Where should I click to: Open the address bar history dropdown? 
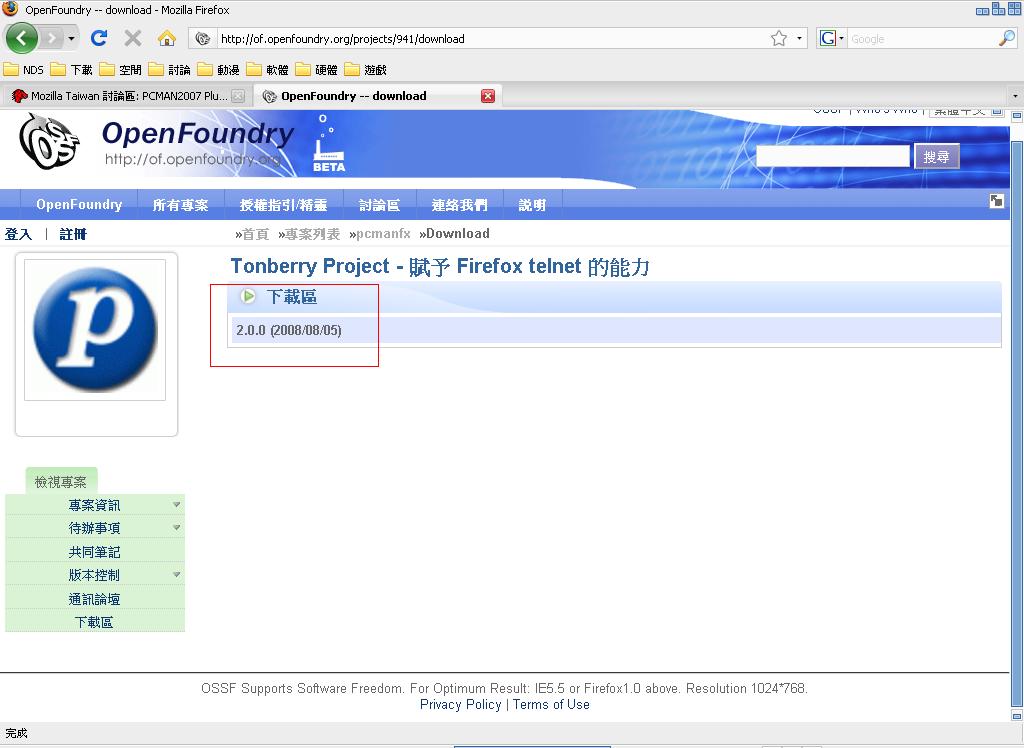click(x=799, y=39)
